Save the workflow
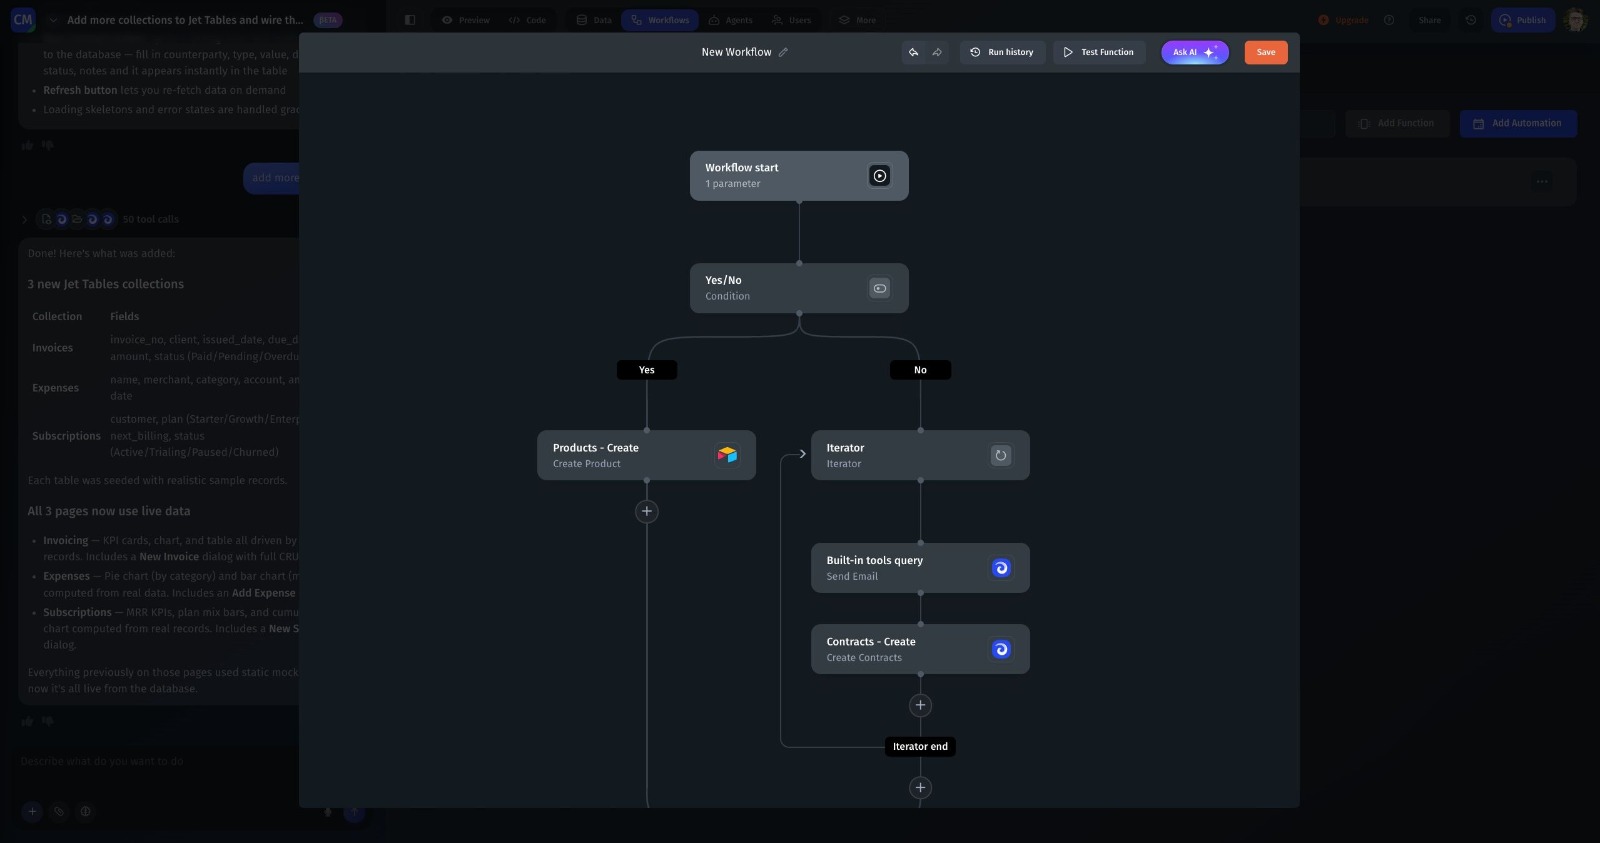This screenshot has width=1600, height=843. (1266, 52)
